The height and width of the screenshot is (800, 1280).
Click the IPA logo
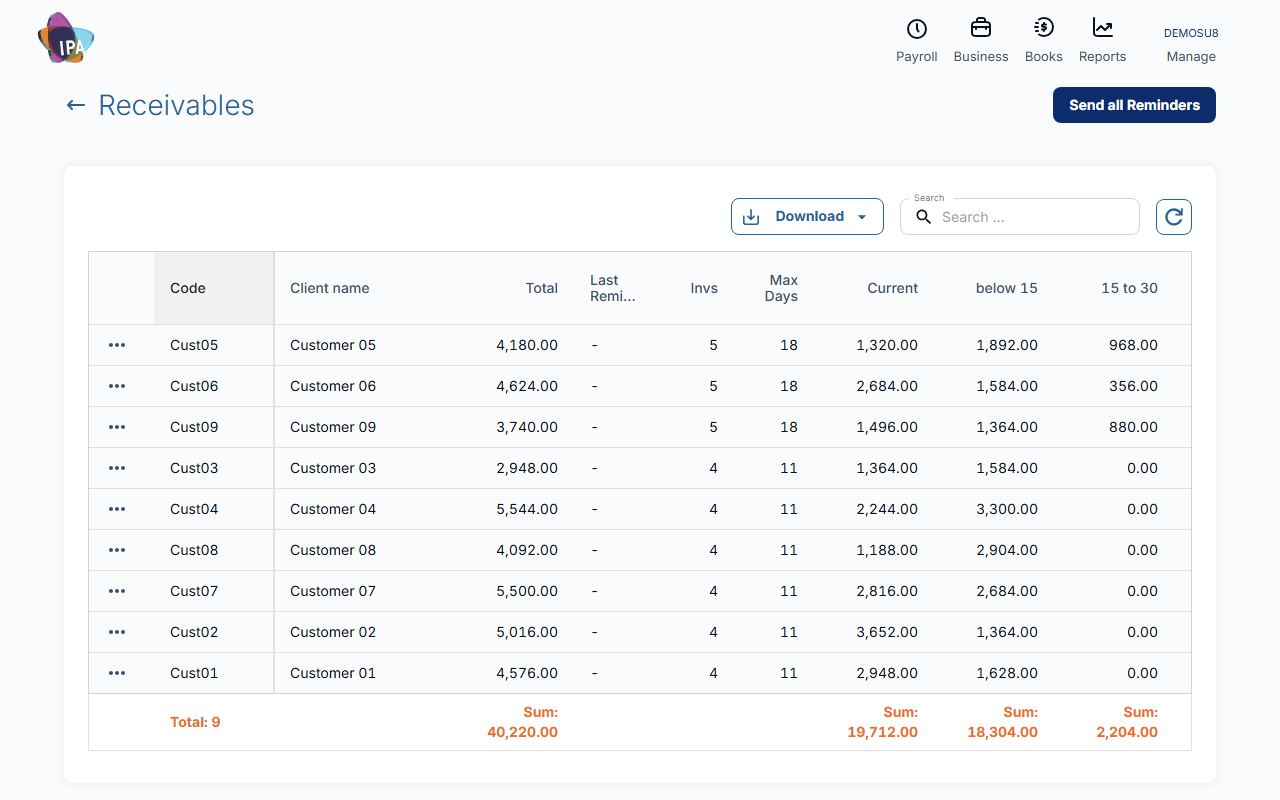[66, 39]
